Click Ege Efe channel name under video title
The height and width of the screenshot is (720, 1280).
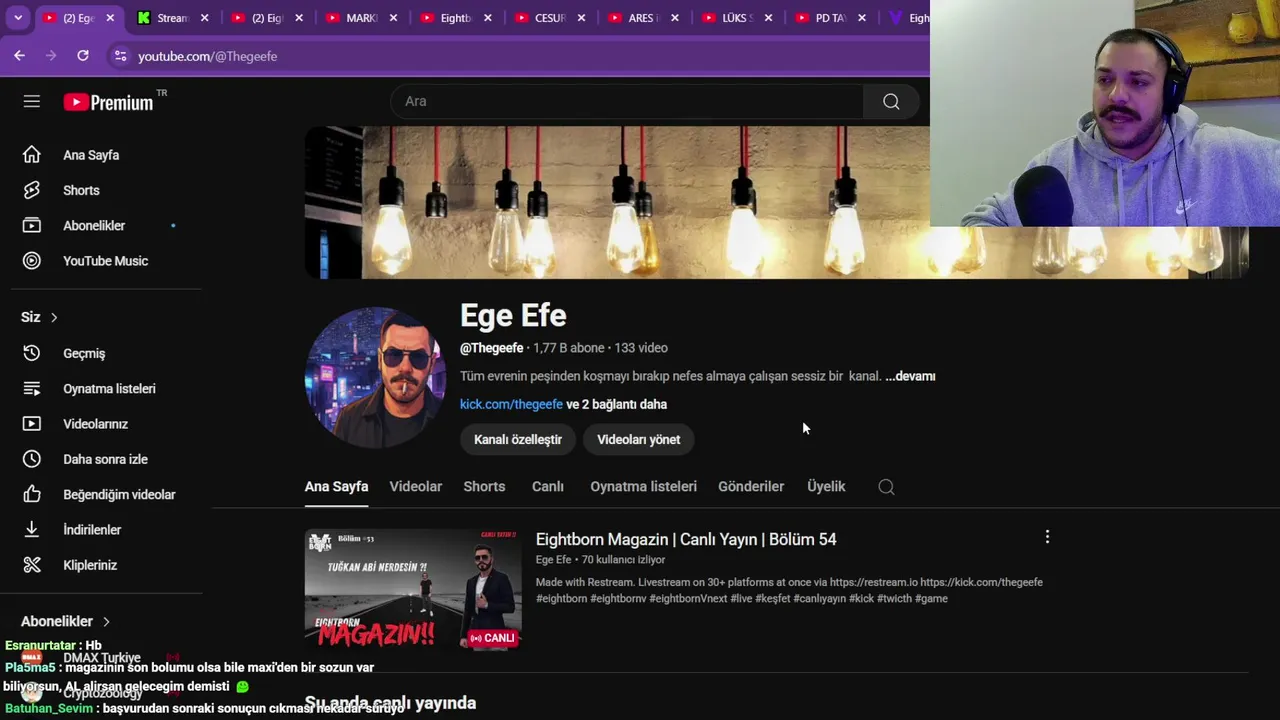(553, 560)
